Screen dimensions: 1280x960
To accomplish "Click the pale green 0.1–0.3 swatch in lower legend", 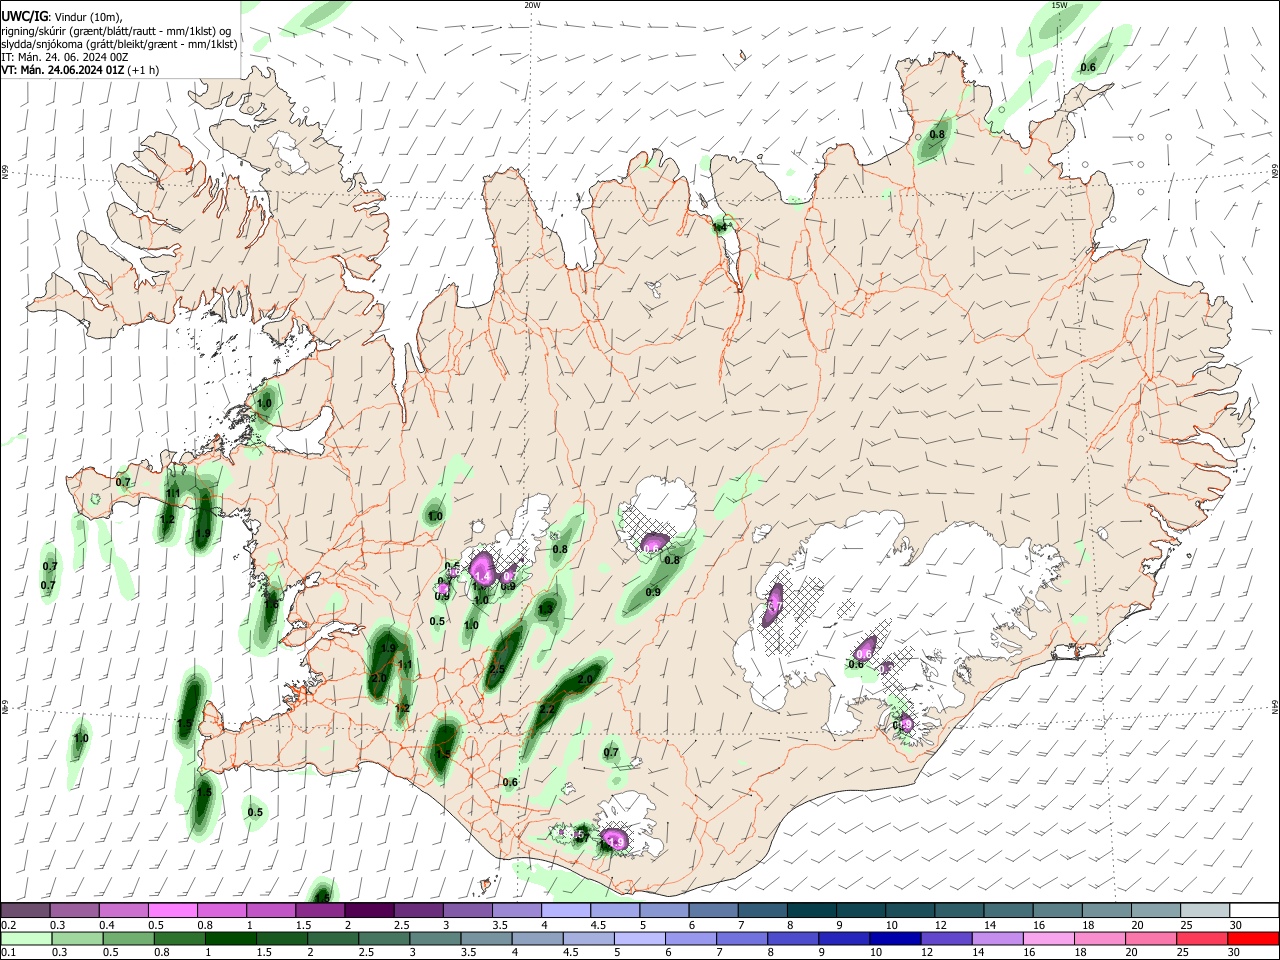I will (x=25, y=938).
